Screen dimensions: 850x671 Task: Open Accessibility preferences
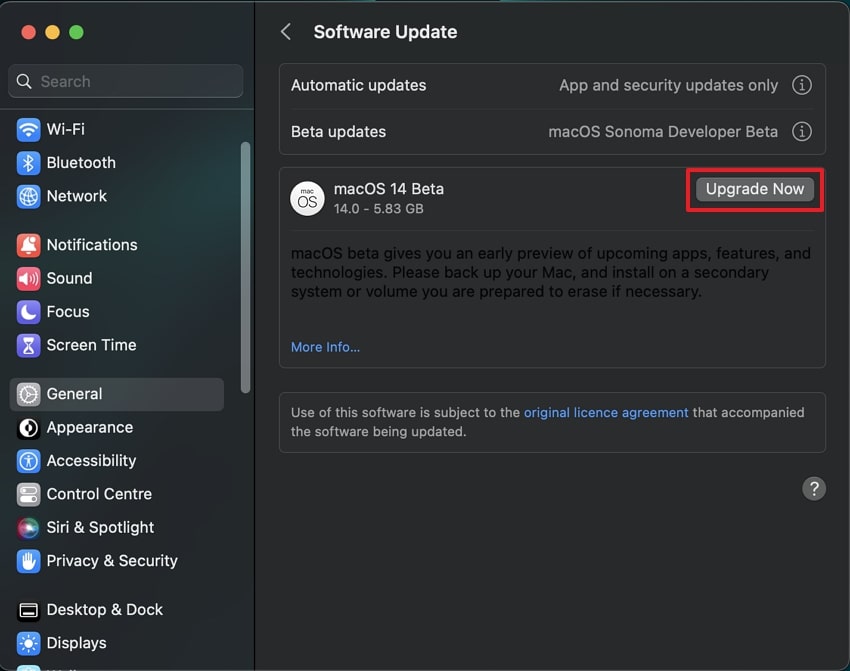[92, 461]
